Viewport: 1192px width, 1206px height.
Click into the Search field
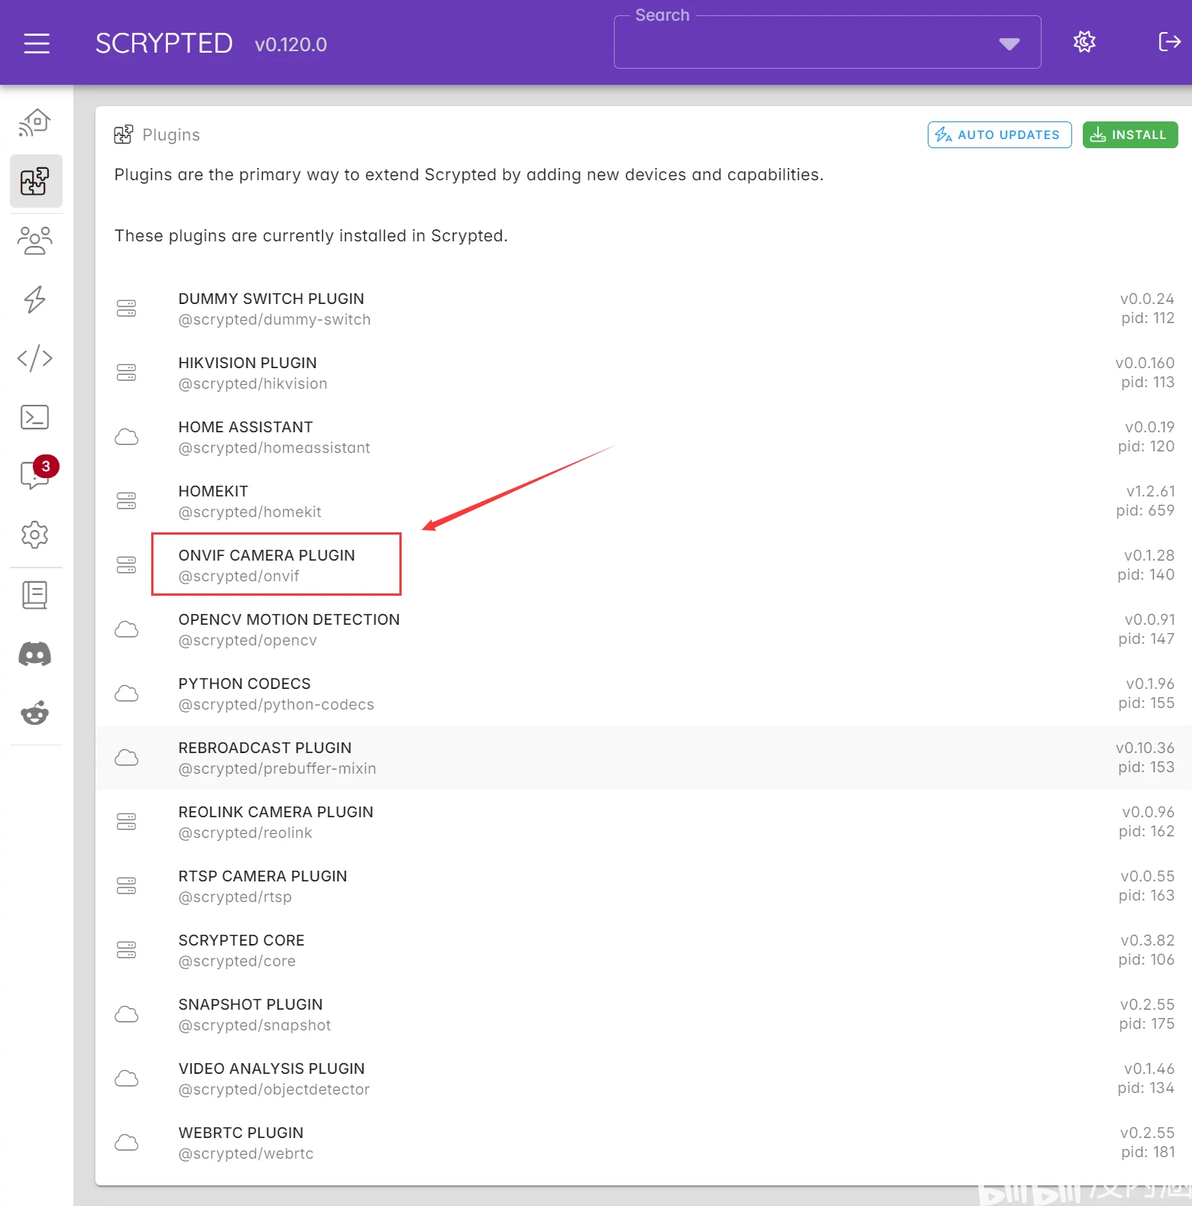coord(800,44)
